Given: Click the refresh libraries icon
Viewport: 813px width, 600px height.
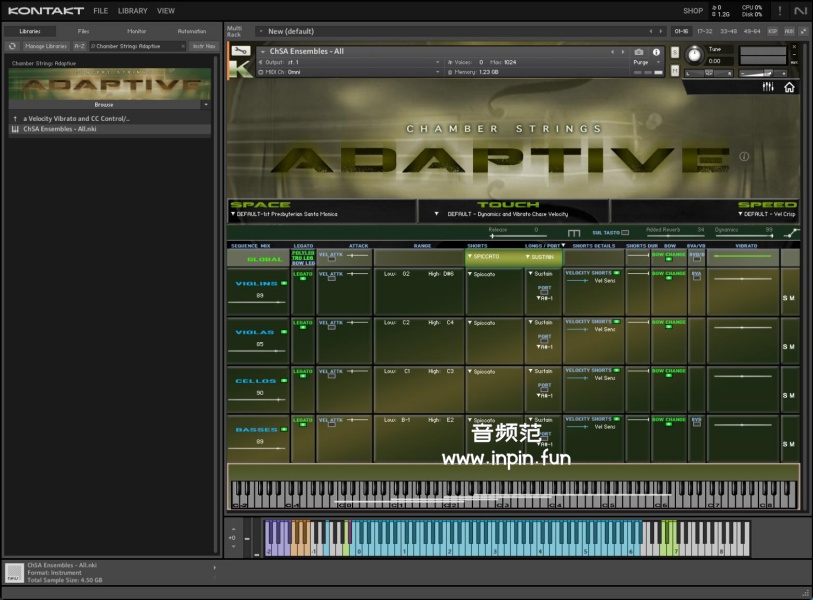Looking at the screenshot, I should (12, 46).
